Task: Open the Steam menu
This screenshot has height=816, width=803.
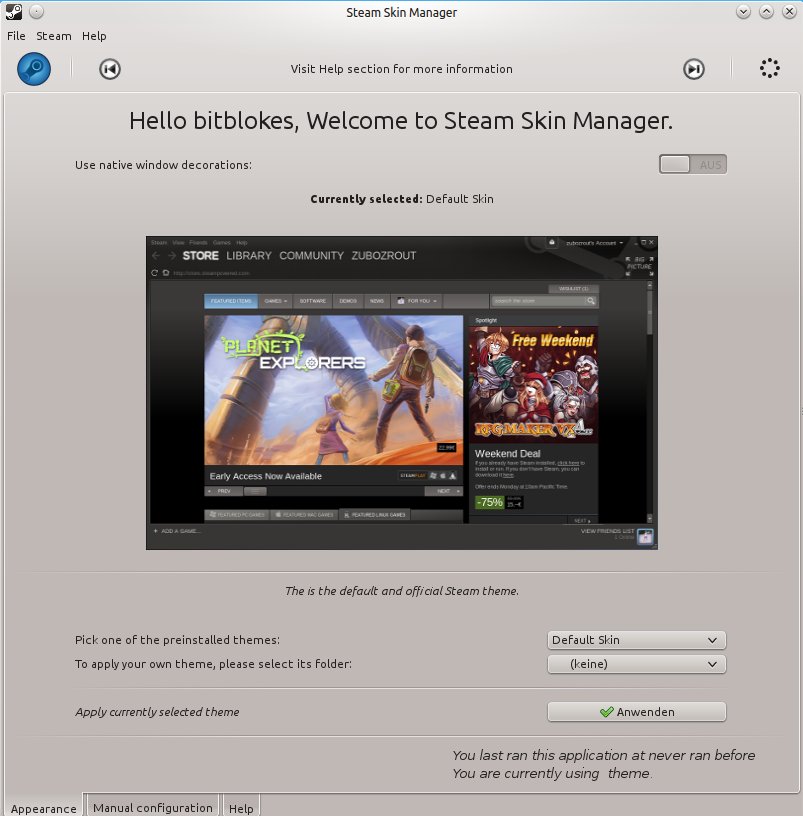Action: tap(54, 36)
